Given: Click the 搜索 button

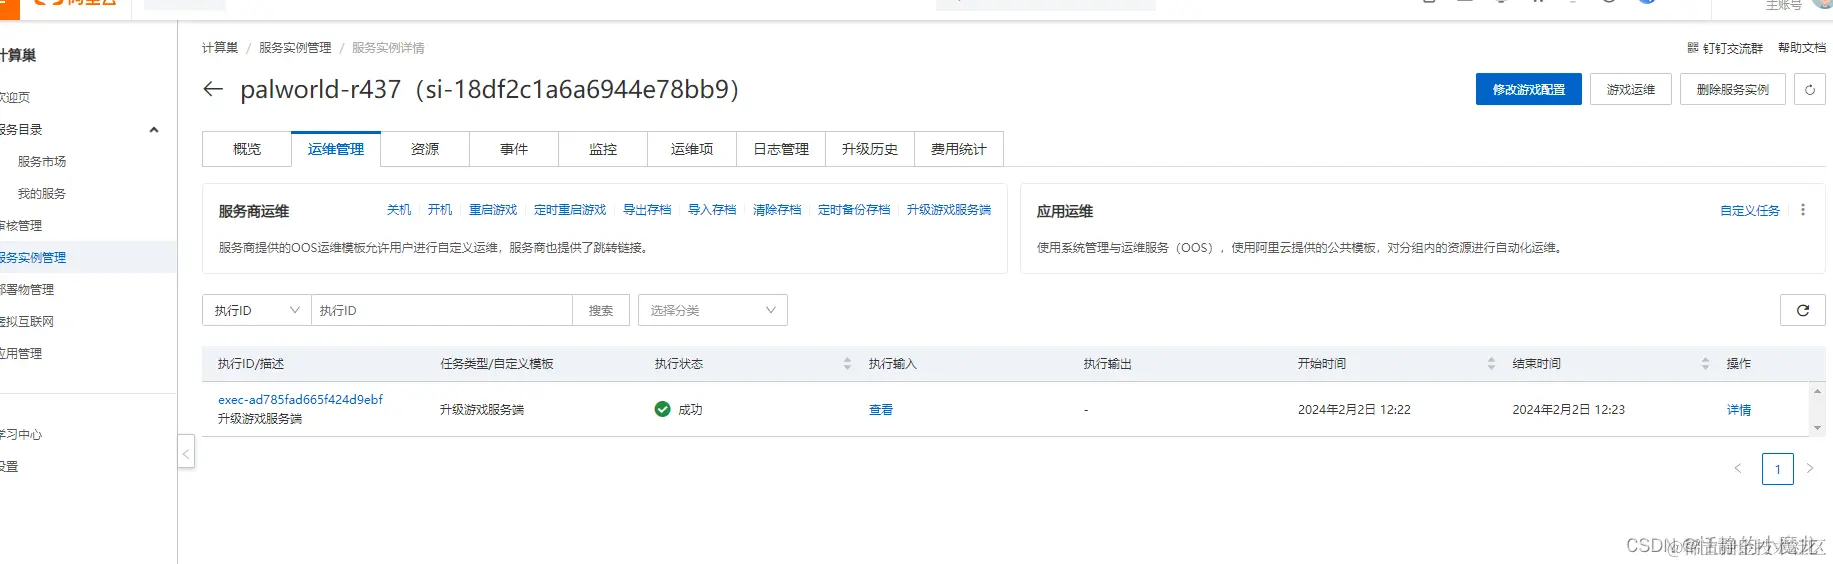Looking at the screenshot, I should pyautogui.click(x=601, y=310).
